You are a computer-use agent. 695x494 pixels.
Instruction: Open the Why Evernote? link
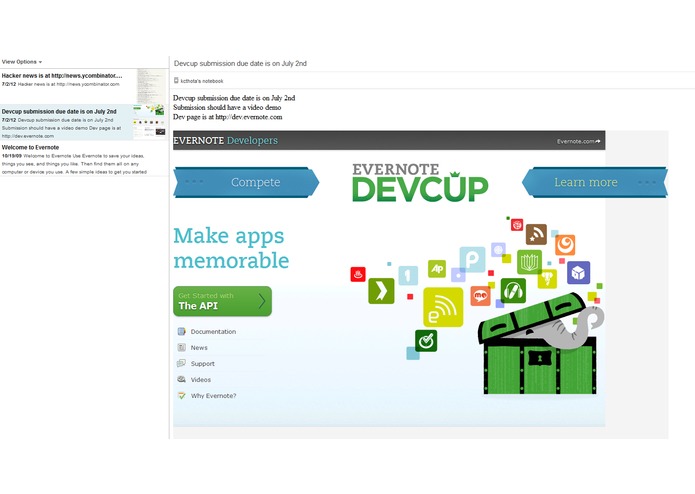click(213, 396)
